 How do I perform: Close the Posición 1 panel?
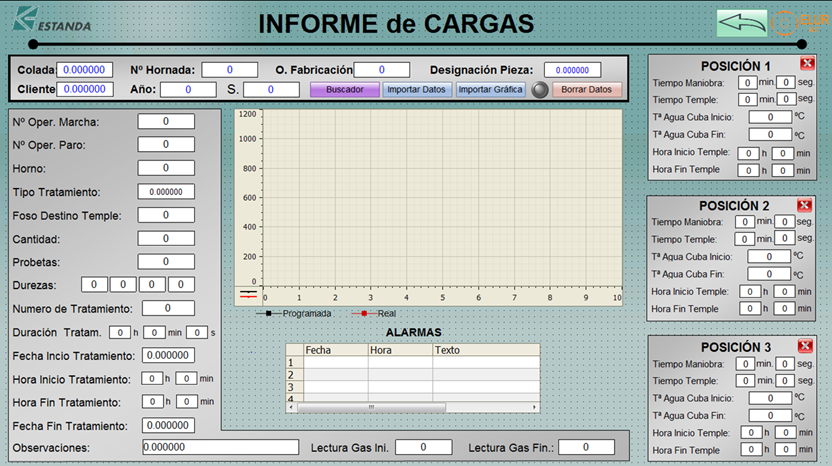tap(808, 65)
